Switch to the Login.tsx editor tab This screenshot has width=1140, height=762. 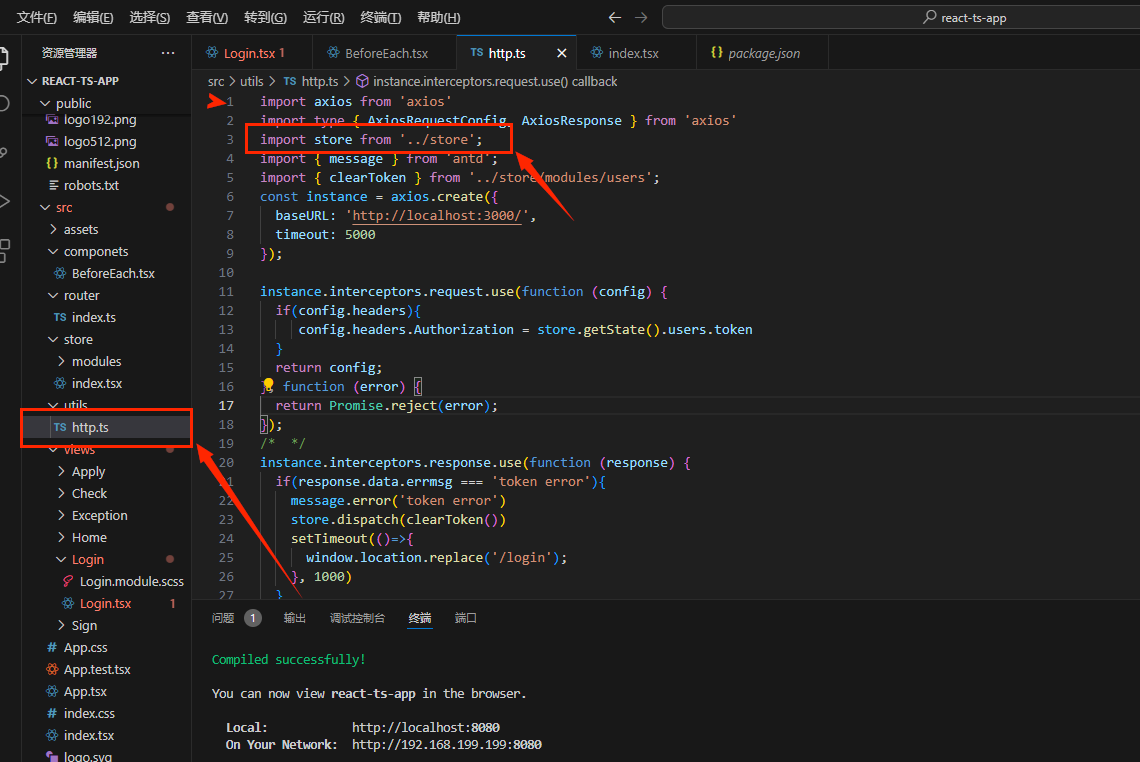tap(252, 53)
